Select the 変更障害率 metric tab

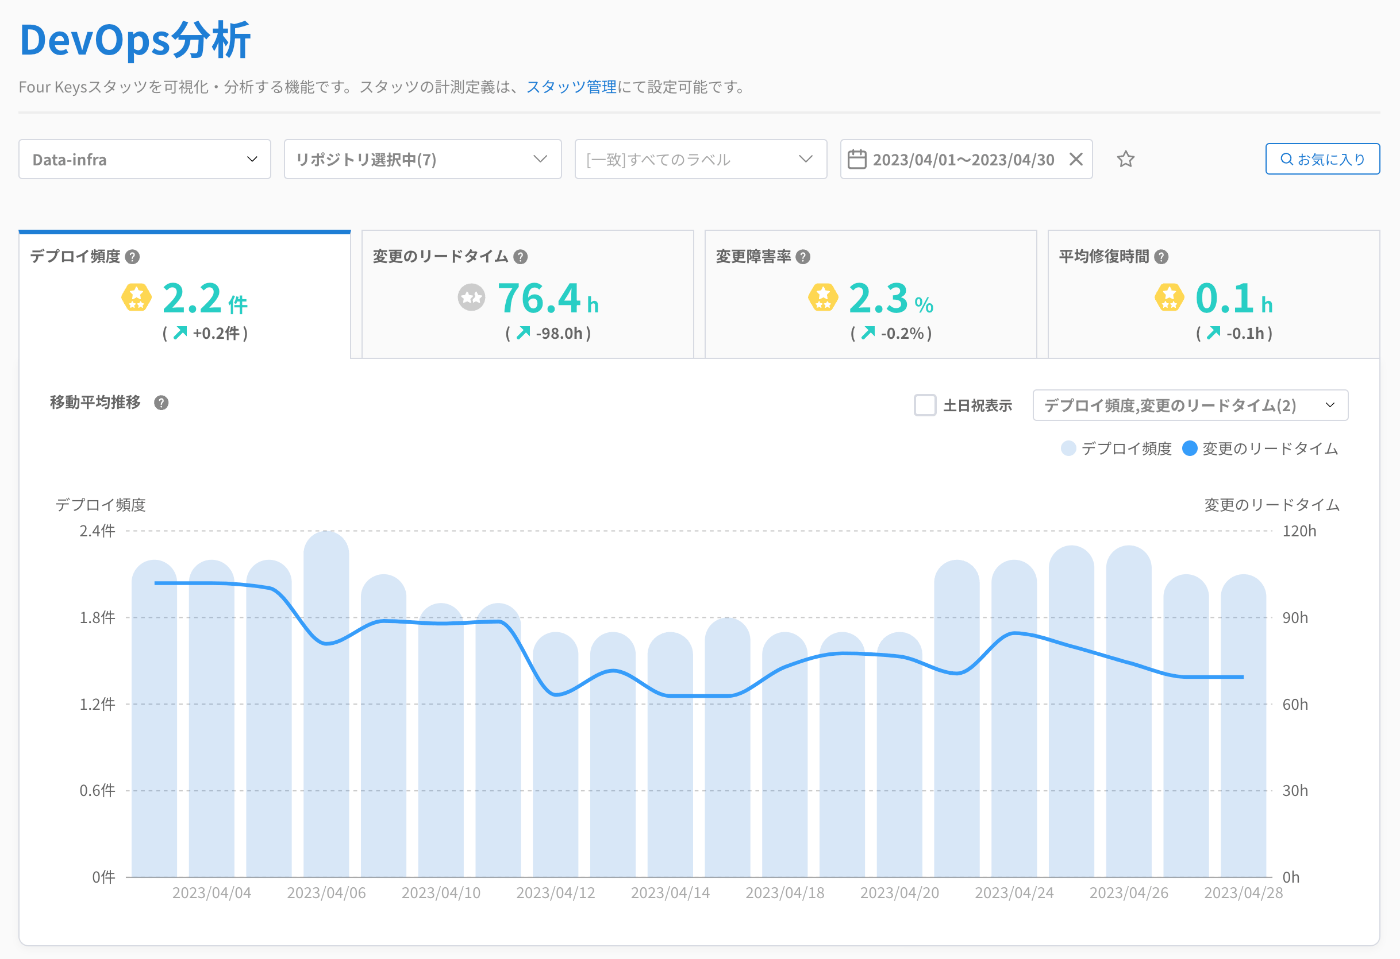coord(870,295)
